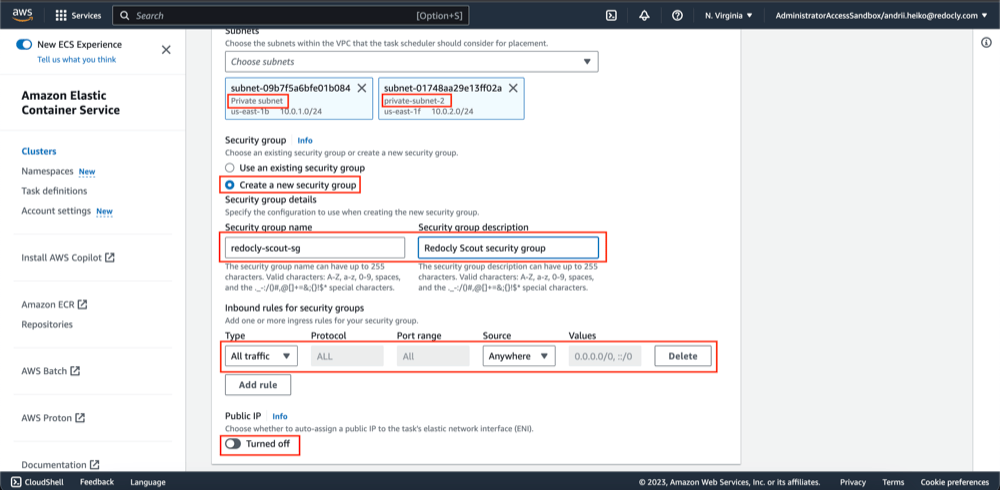Open the notifications bell
The width and height of the screenshot is (1000, 490).
coord(644,15)
